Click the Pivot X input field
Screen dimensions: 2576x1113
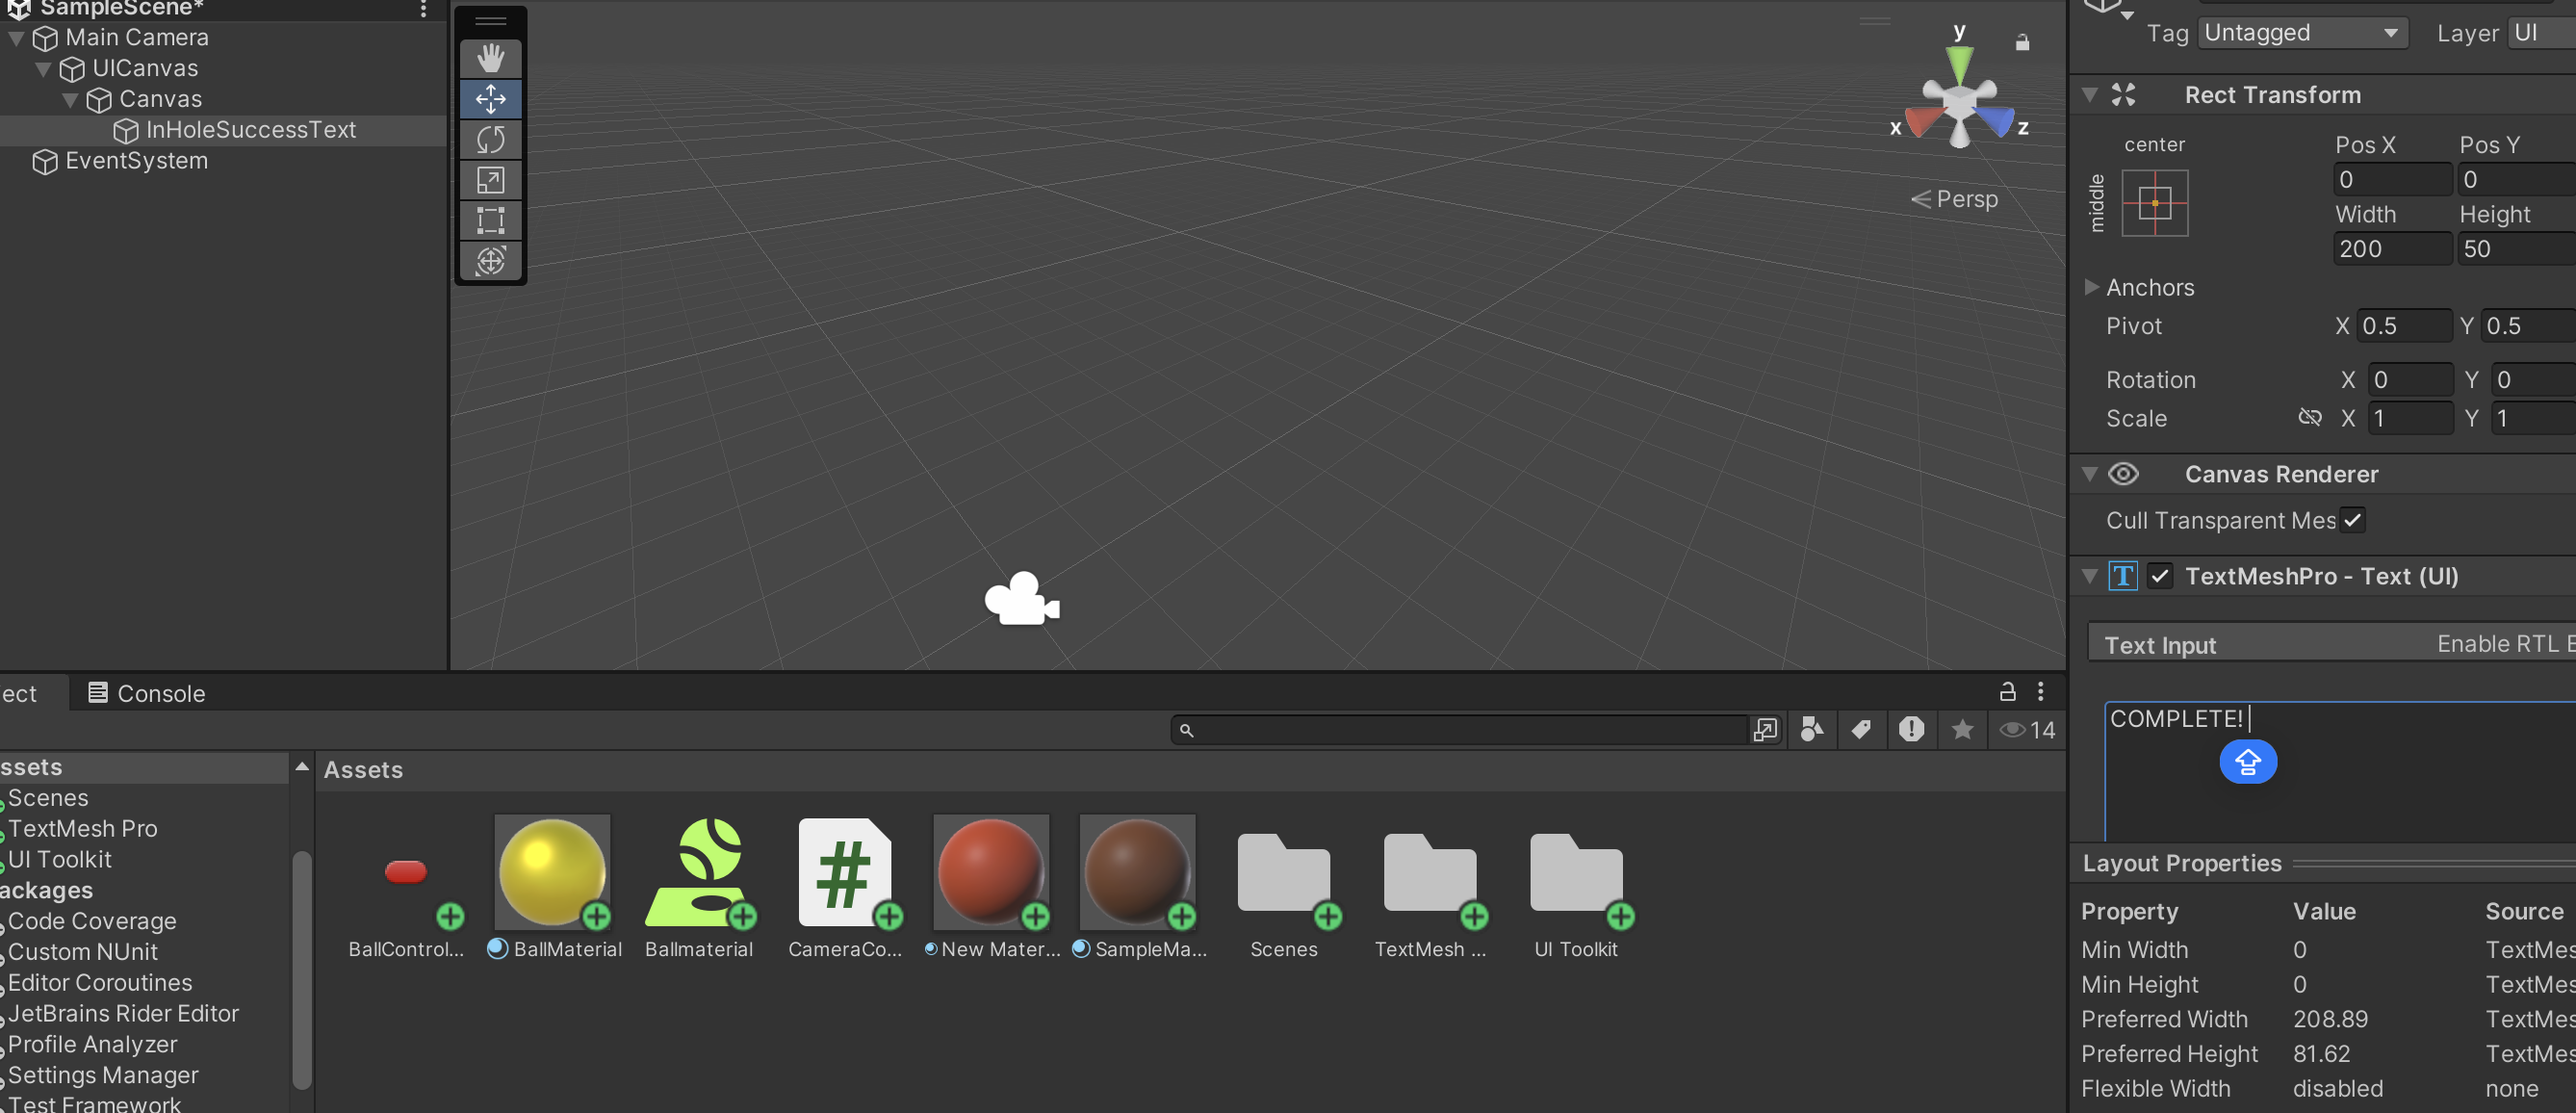2403,326
